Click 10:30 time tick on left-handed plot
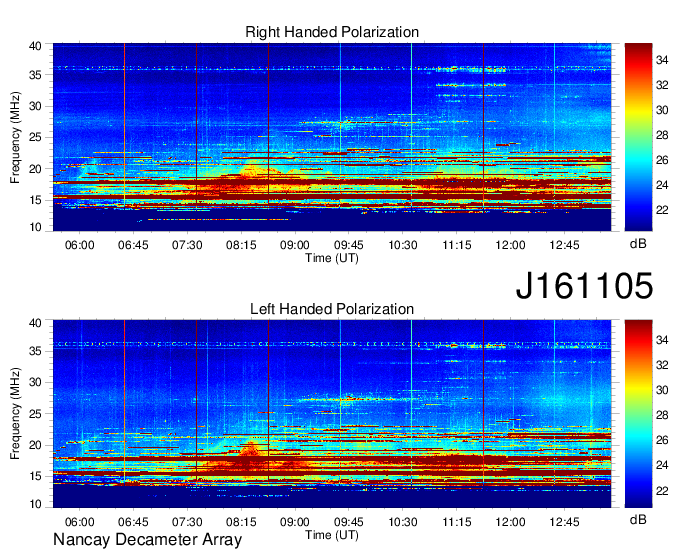 coord(402,522)
